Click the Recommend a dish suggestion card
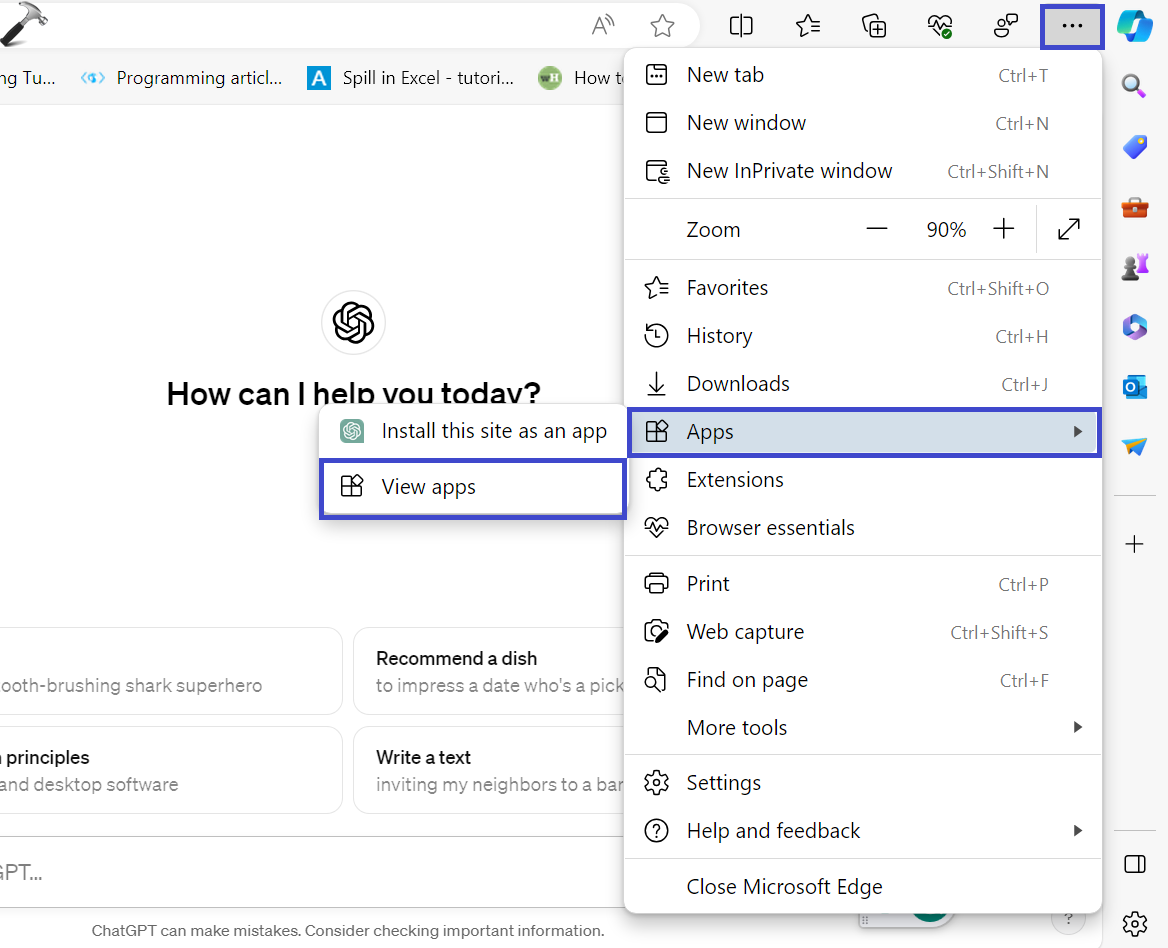This screenshot has height=948, width=1168. [490, 671]
